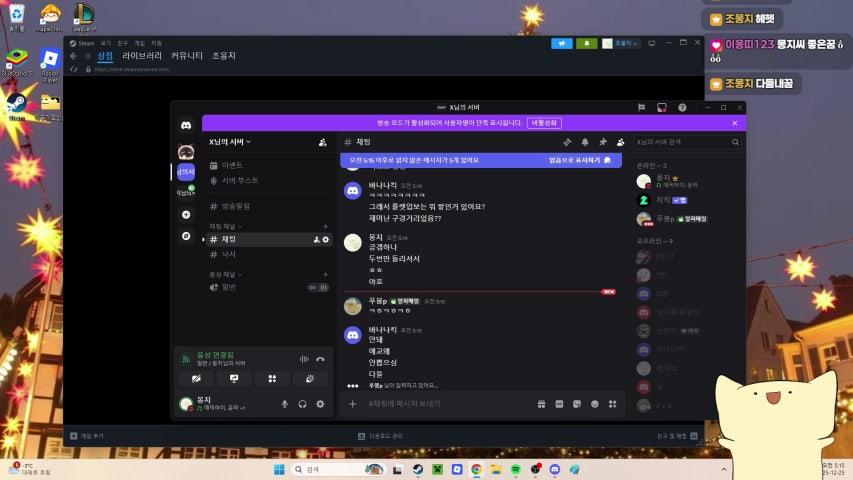The width and height of the screenshot is (853, 480).
Task: Toggle the member list in channel header
Action: tap(621, 142)
